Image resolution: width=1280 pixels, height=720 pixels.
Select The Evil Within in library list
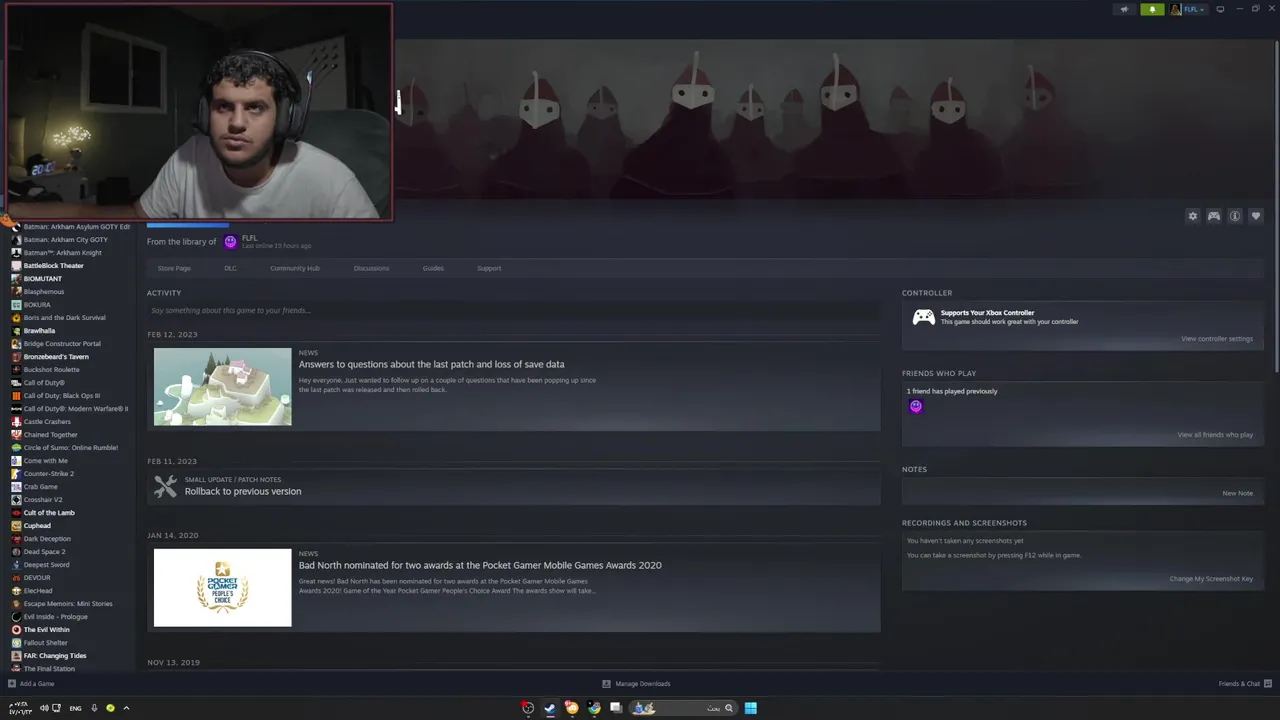(47, 630)
